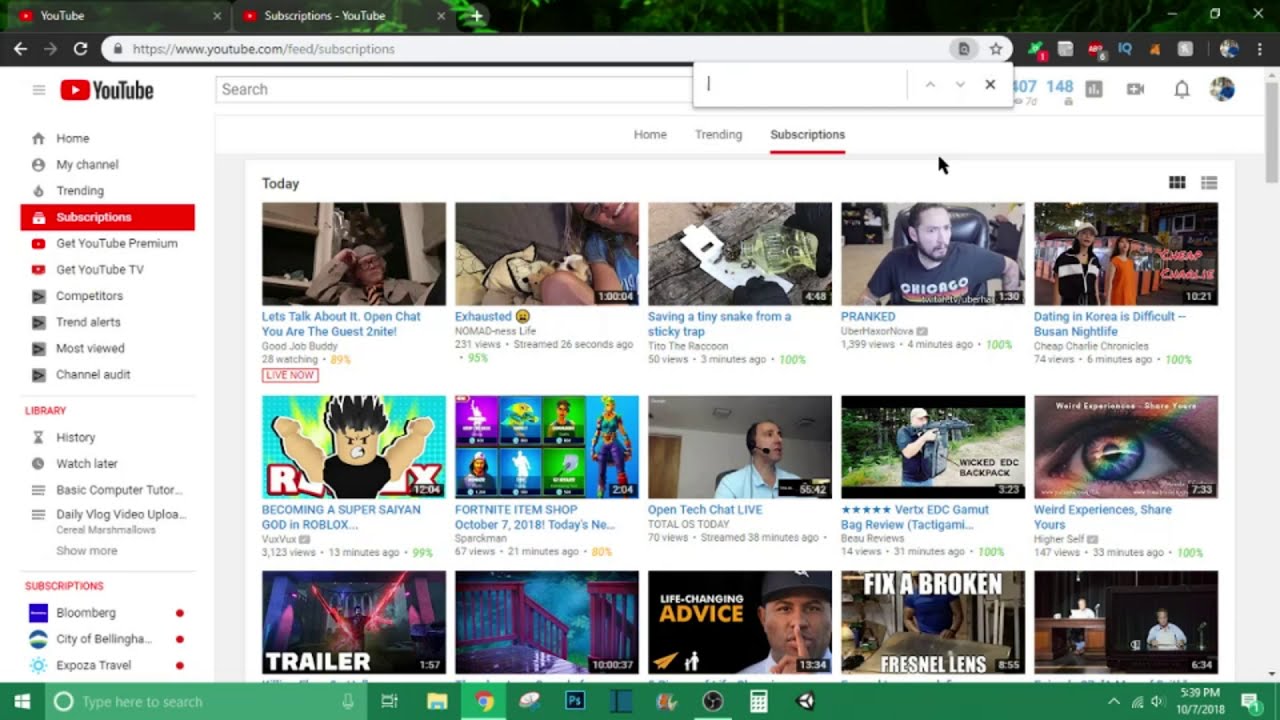This screenshot has height=720, width=1280.
Task: Open the notifications bell
Action: coord(1182,89)
